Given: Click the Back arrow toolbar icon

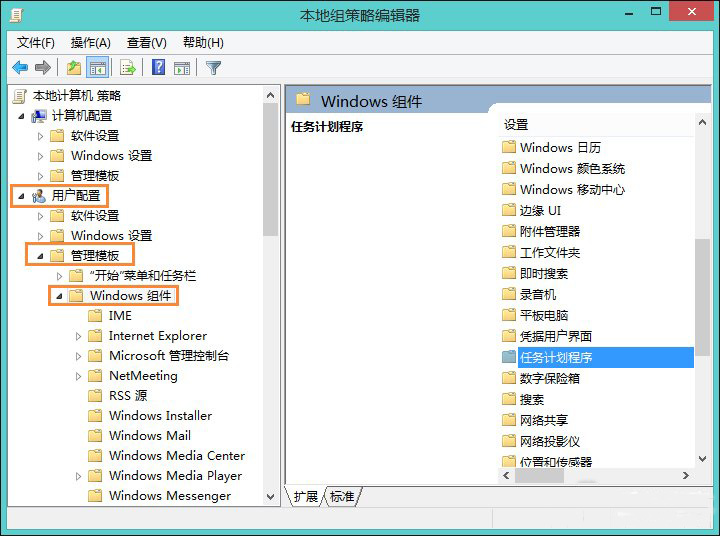Looking at the screenshot, I should (20, 68).
